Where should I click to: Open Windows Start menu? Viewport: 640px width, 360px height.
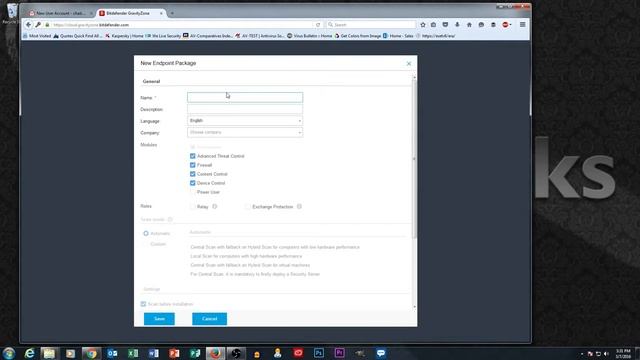click(9, 353)
